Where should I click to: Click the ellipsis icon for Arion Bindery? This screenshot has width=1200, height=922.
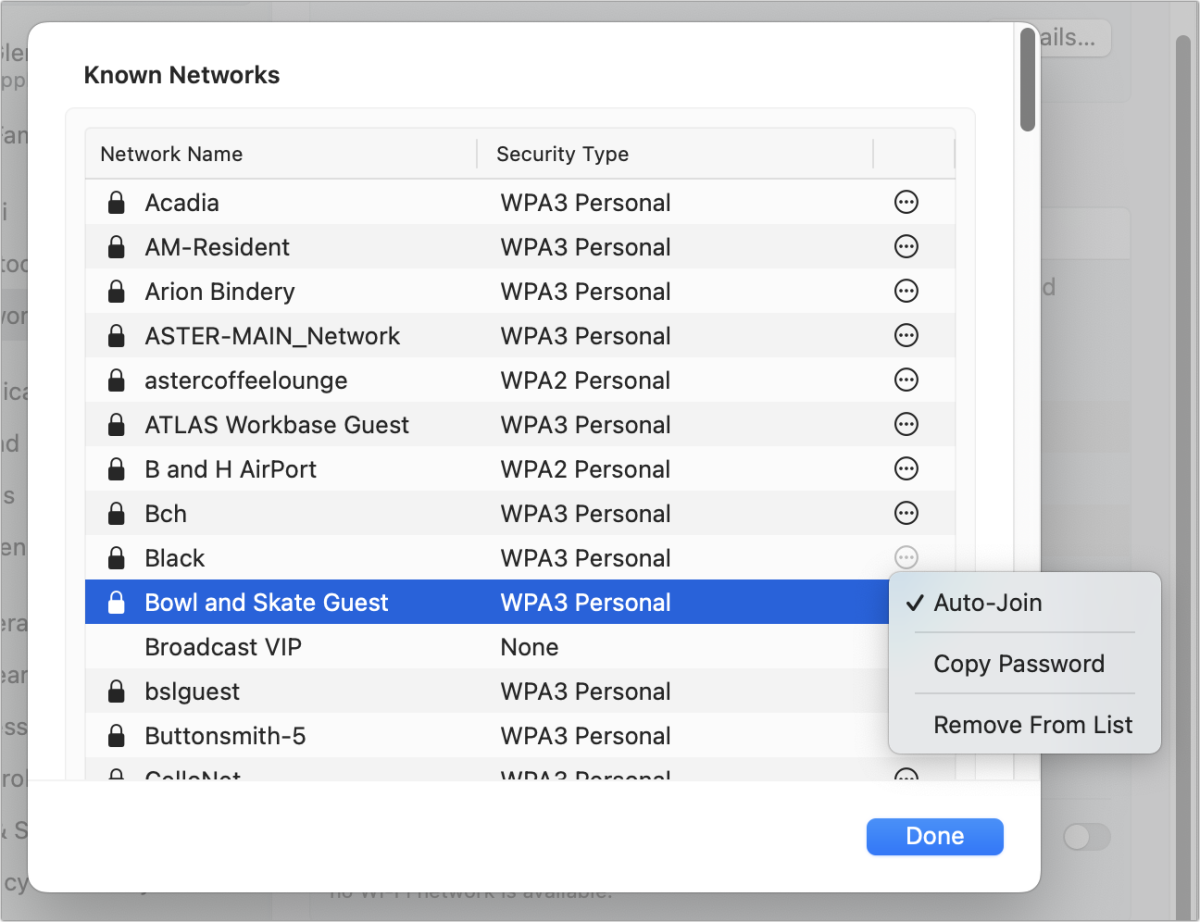pyautogui.click(x=906, y=291)
